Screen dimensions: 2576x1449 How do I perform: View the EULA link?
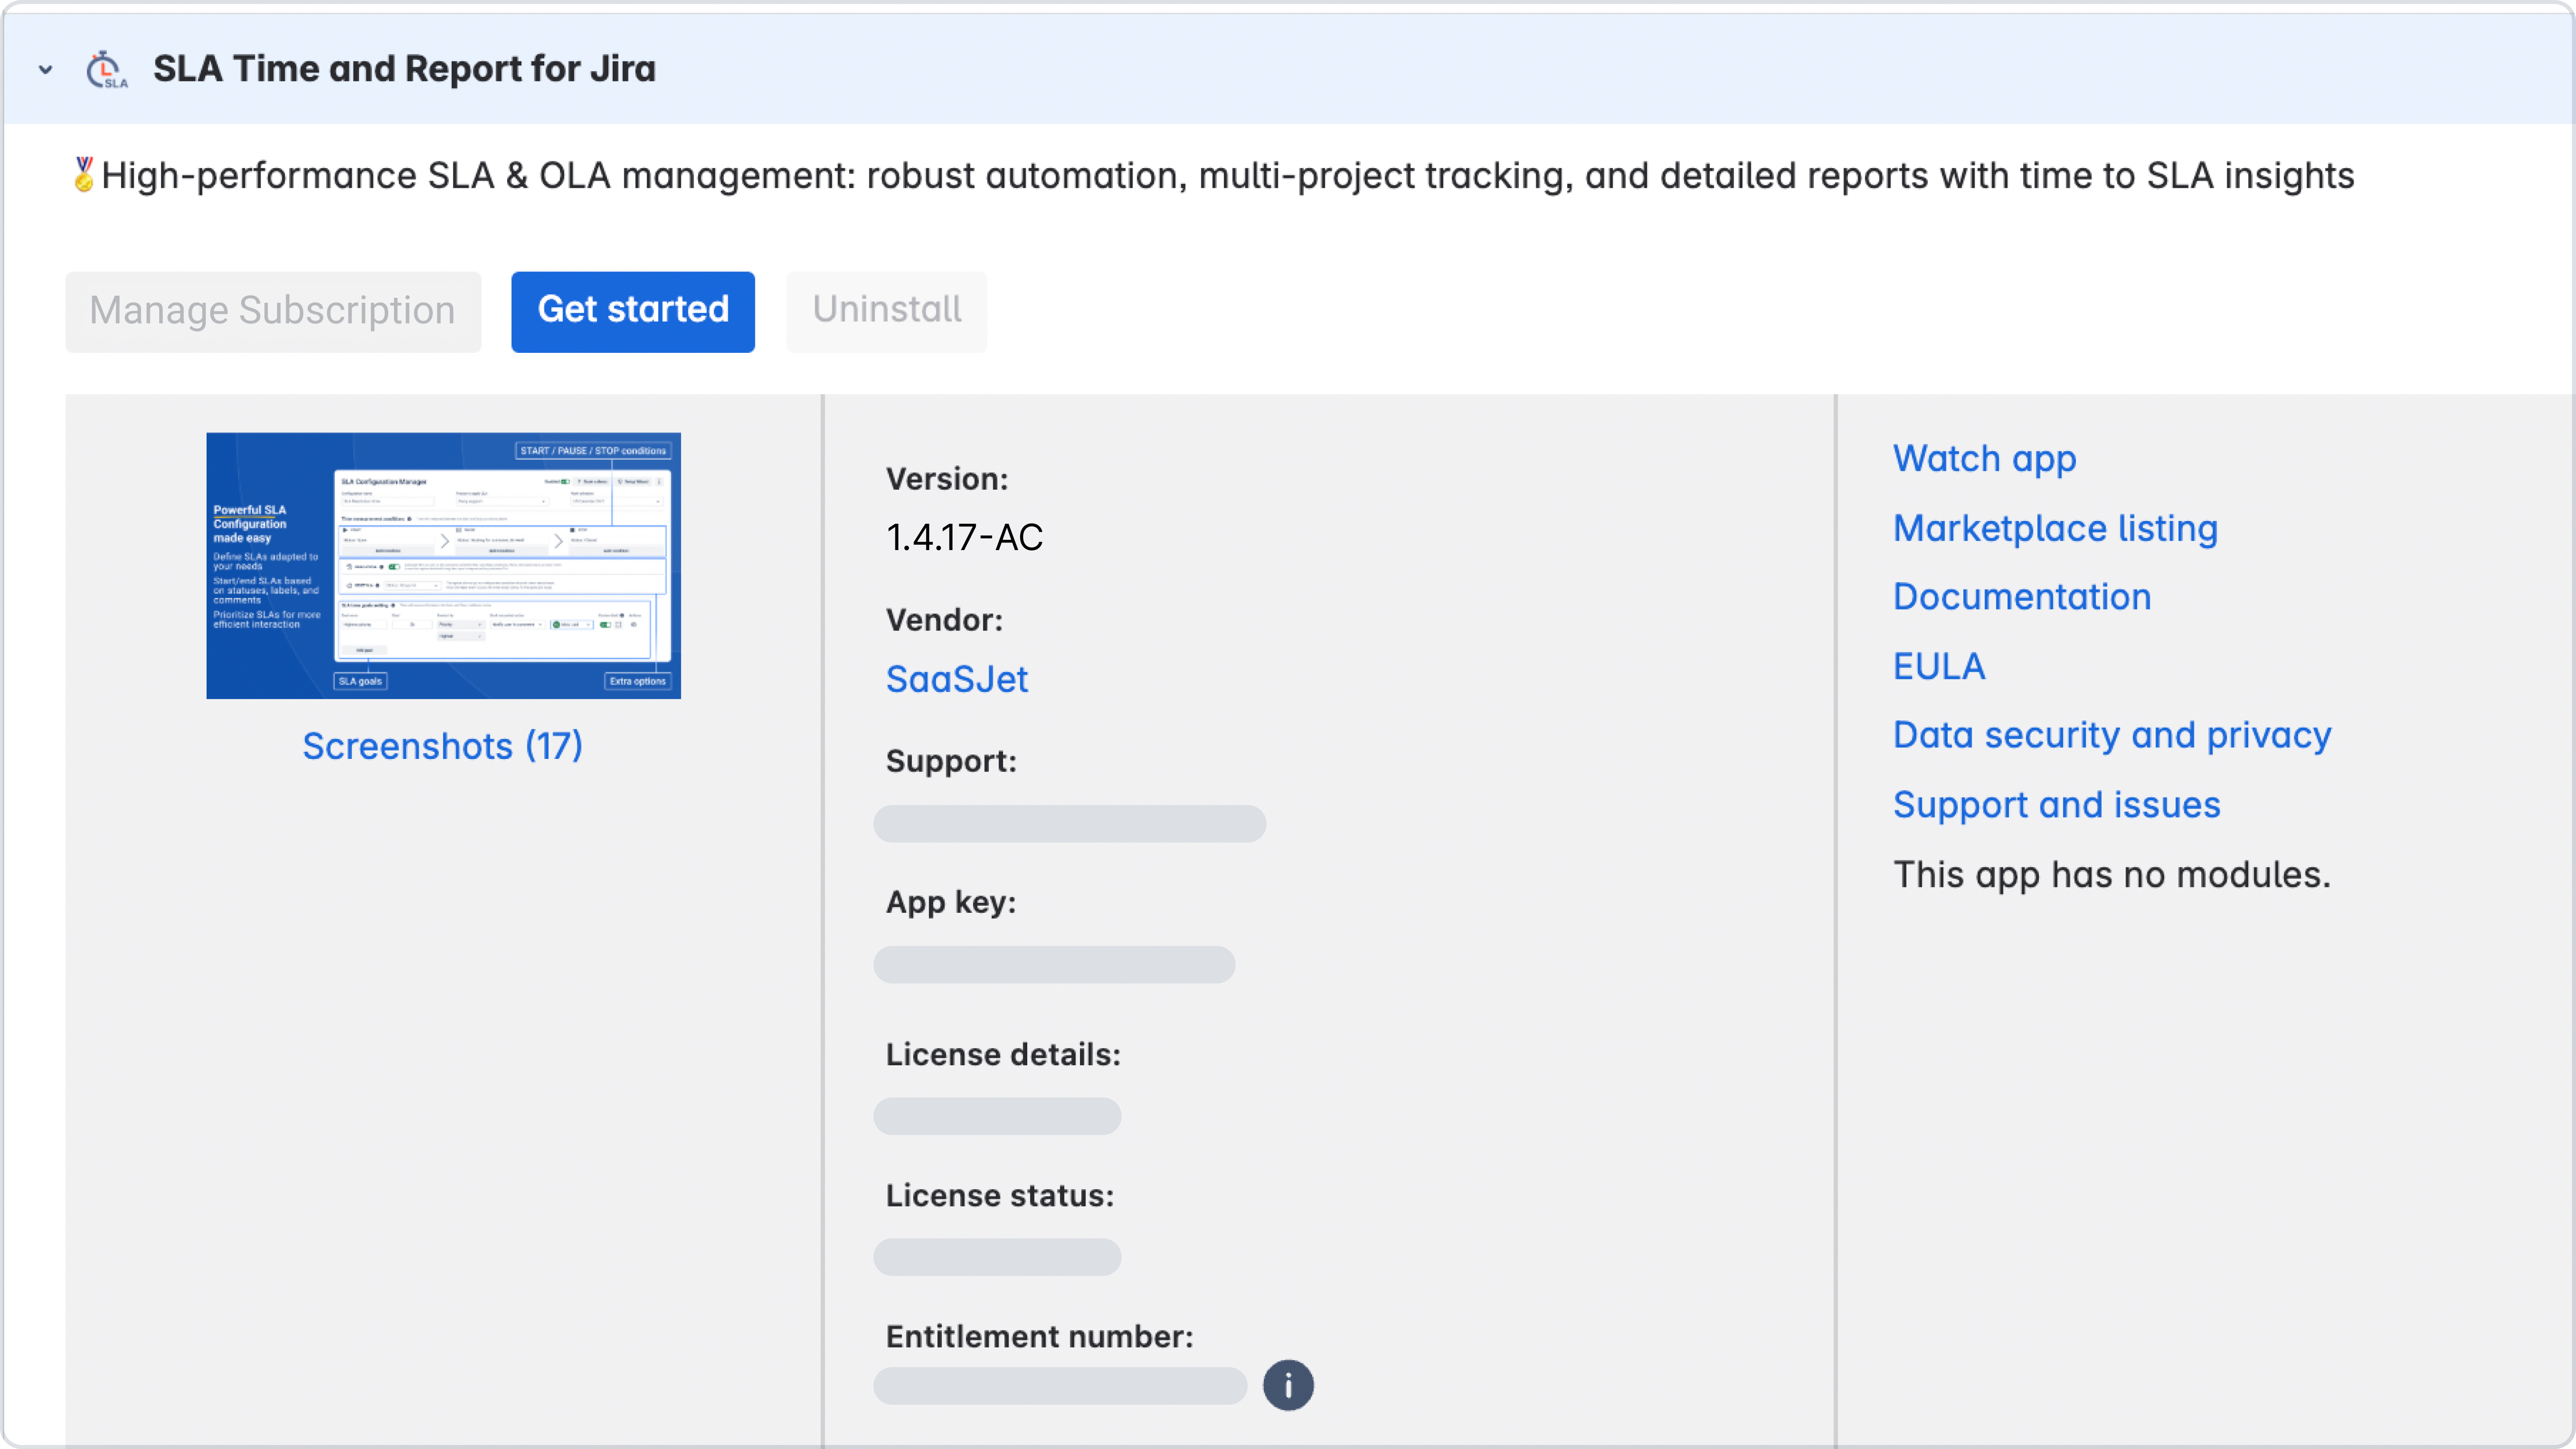tap(1938, 666)
